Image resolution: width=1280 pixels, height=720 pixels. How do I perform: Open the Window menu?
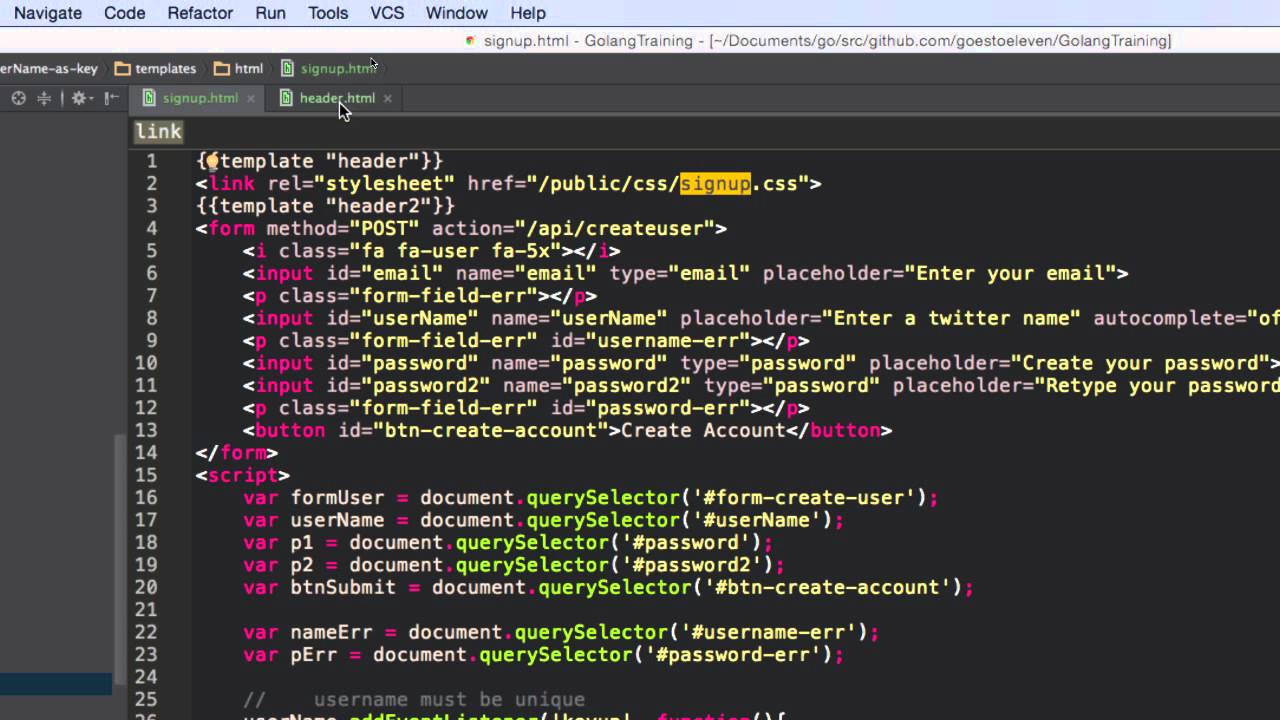pyautogui.click(x=457, y=13)
